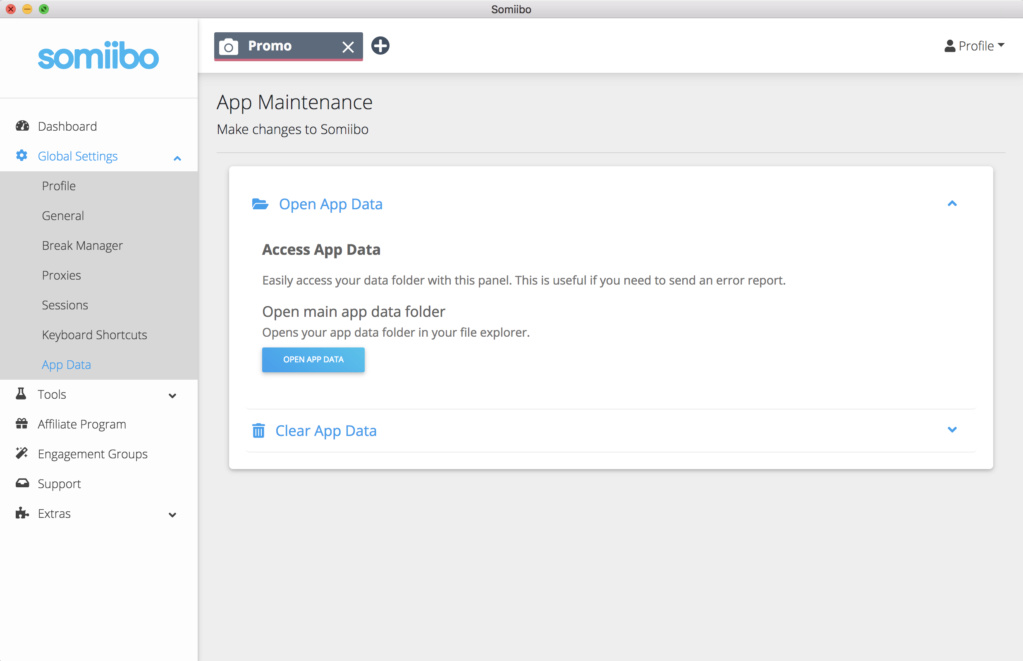
Task: Click the Tools flask icon
Action: (x=21, y=393)
